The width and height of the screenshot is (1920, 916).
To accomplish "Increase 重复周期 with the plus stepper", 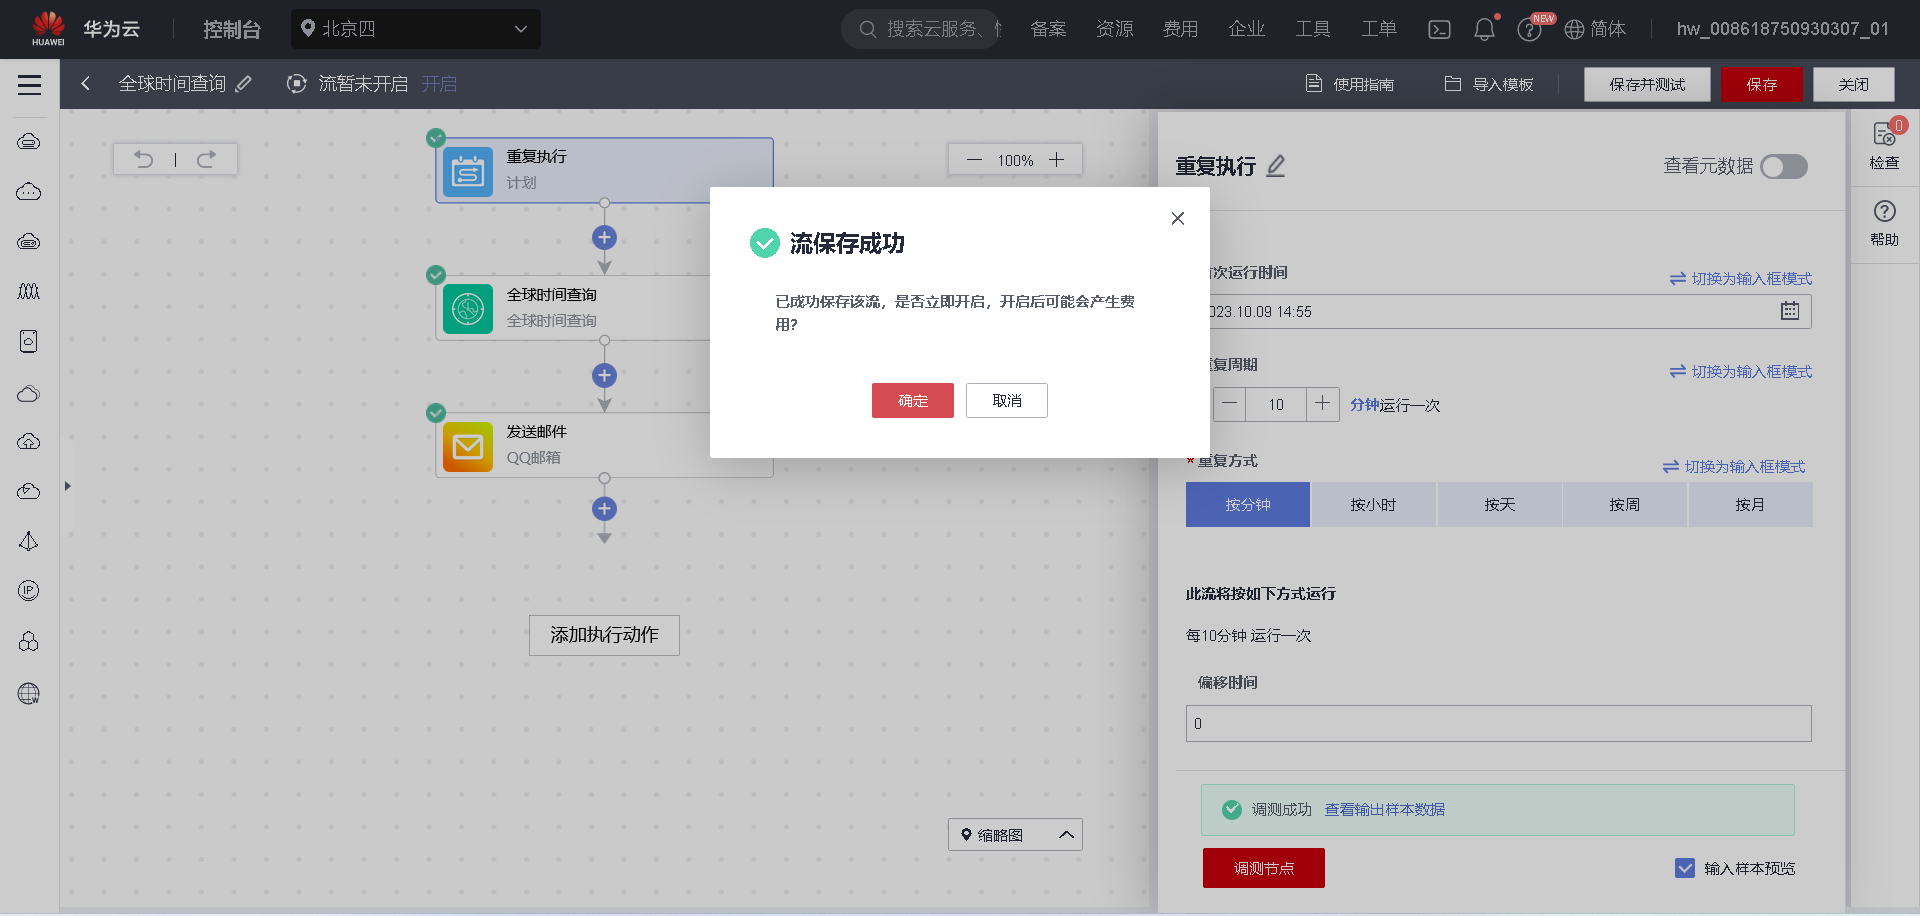I will tap(1322, 404).
